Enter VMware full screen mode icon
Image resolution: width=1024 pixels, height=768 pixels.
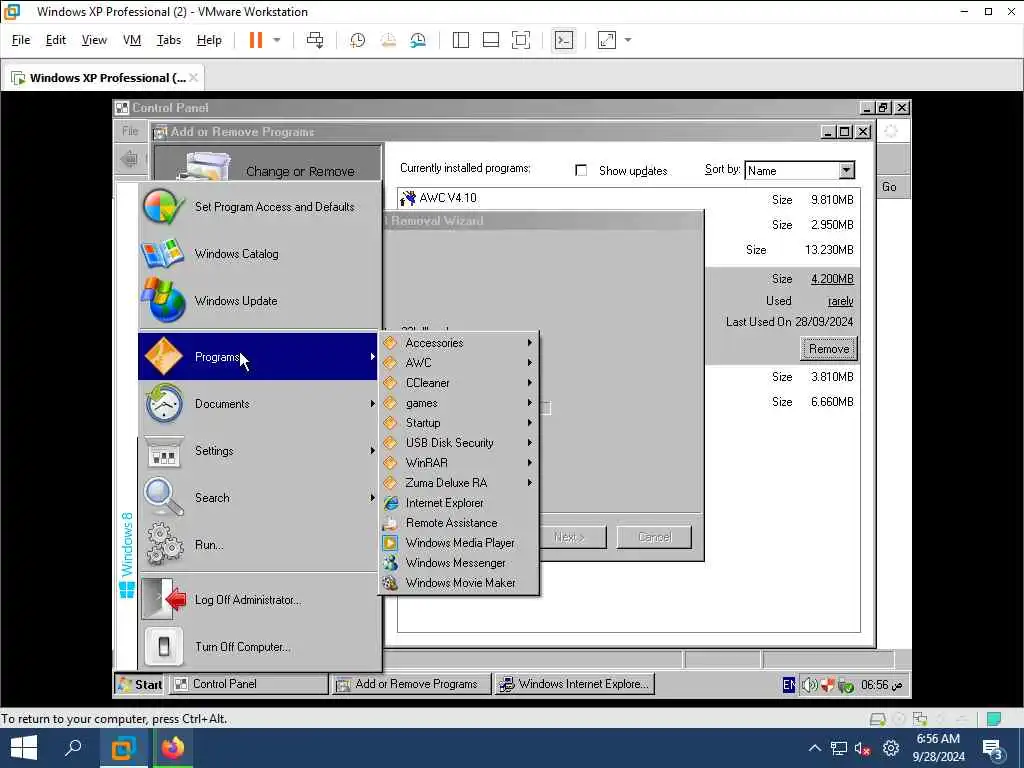coord(520,40)
